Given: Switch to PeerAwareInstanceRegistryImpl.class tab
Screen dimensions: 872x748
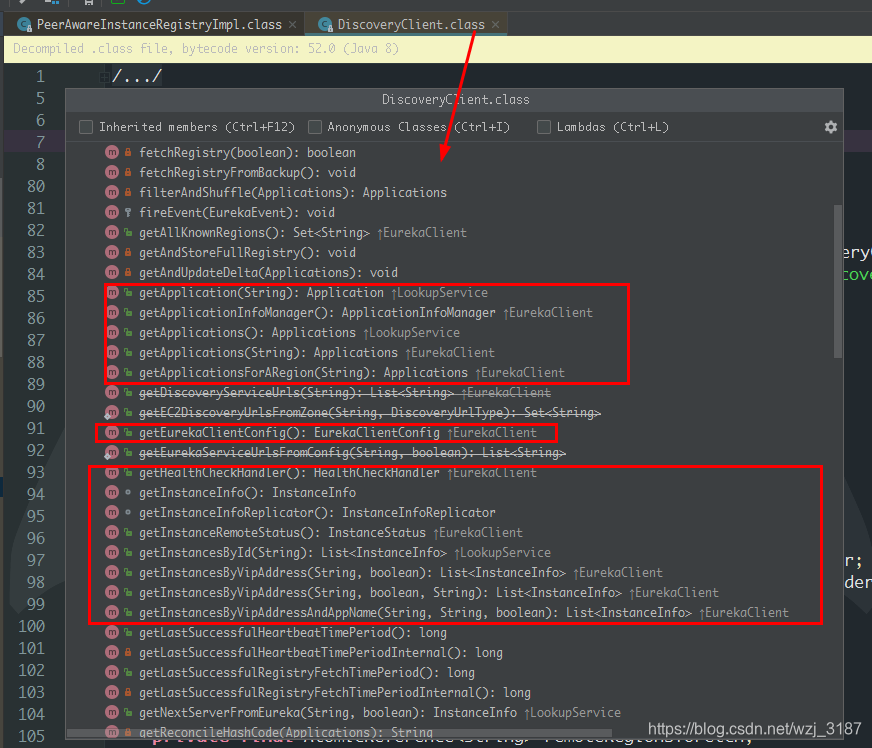Looking at the screenshot, I should point(159,24).
